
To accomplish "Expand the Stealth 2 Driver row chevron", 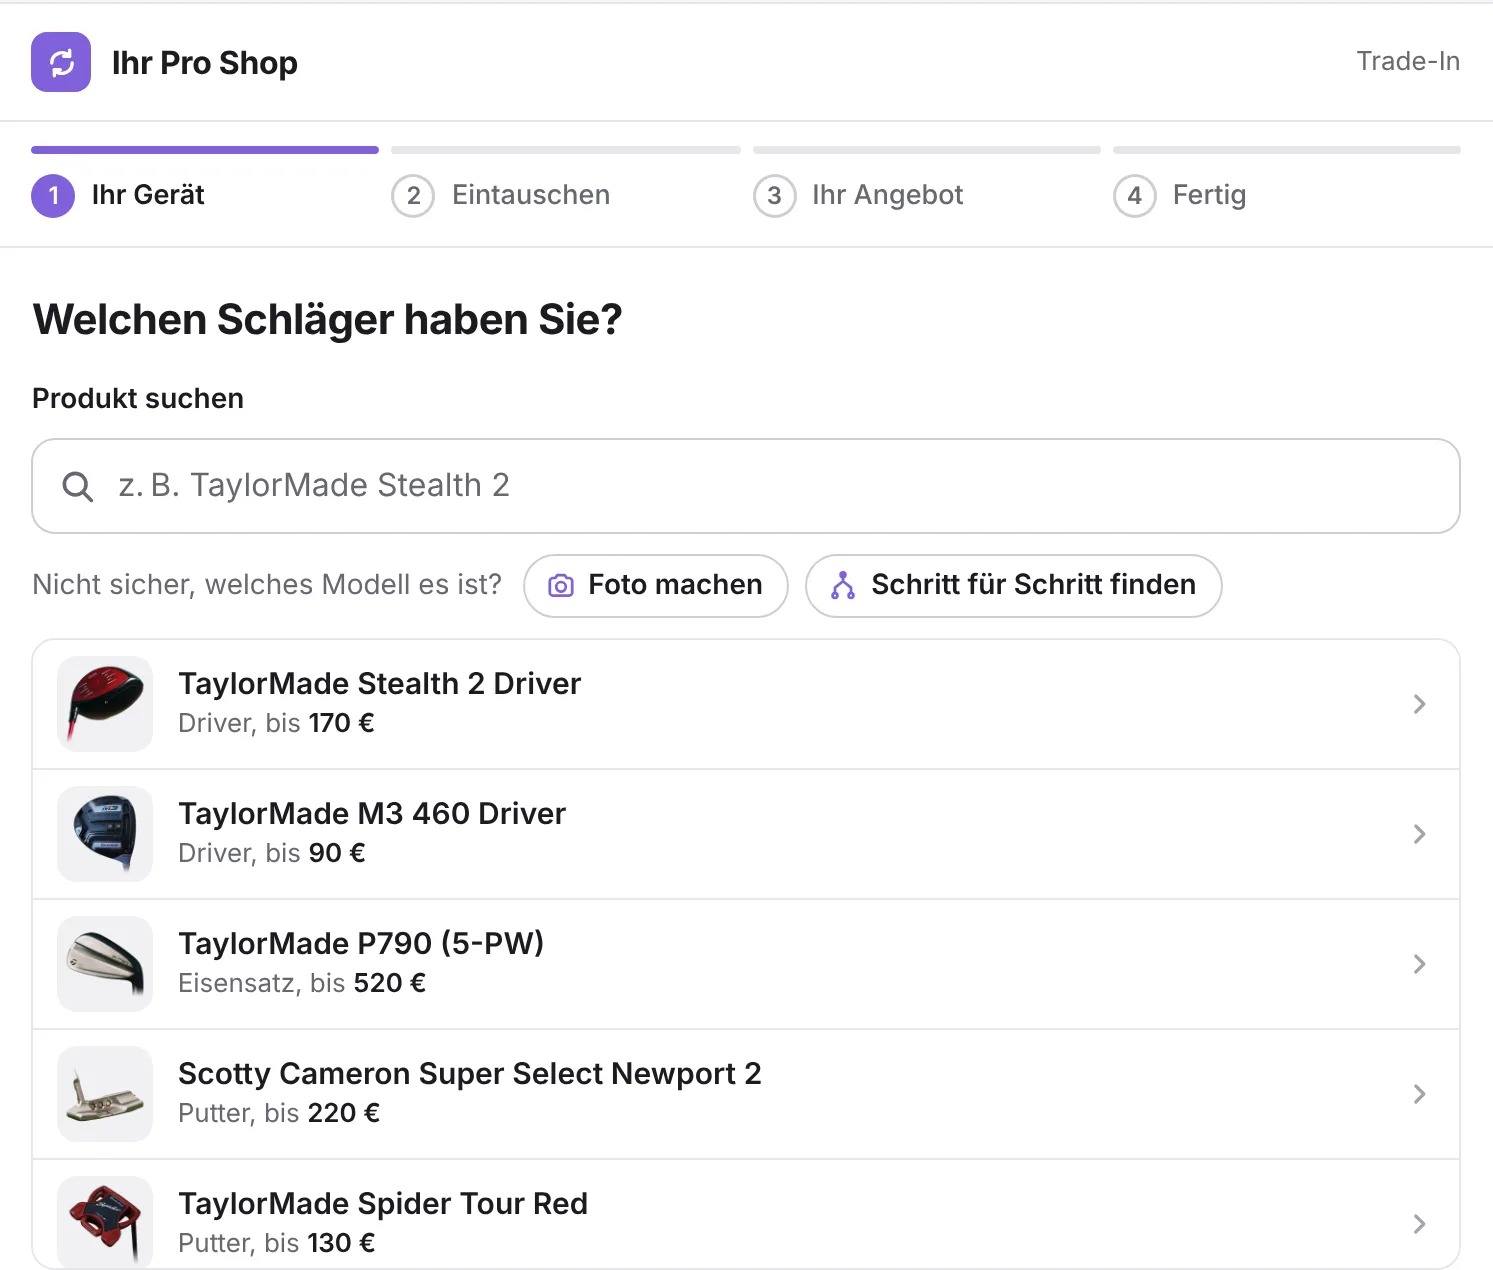I will [1419, 704].
